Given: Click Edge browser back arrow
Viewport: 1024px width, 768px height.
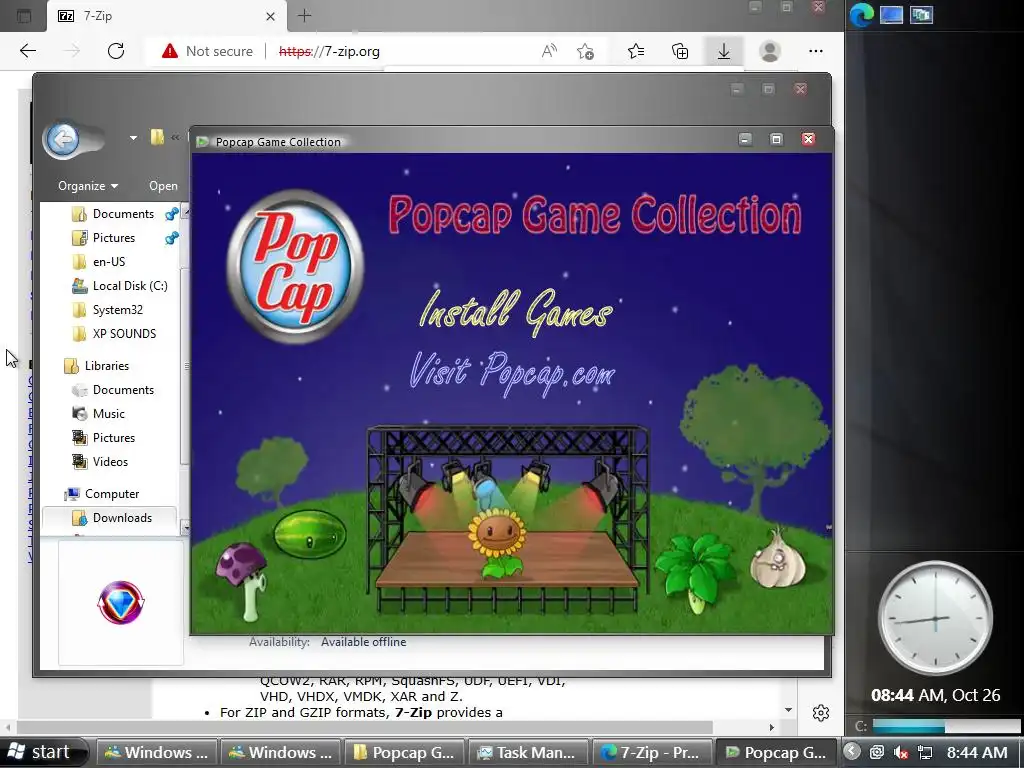Looking at the screenshot, I should point(27,51).
